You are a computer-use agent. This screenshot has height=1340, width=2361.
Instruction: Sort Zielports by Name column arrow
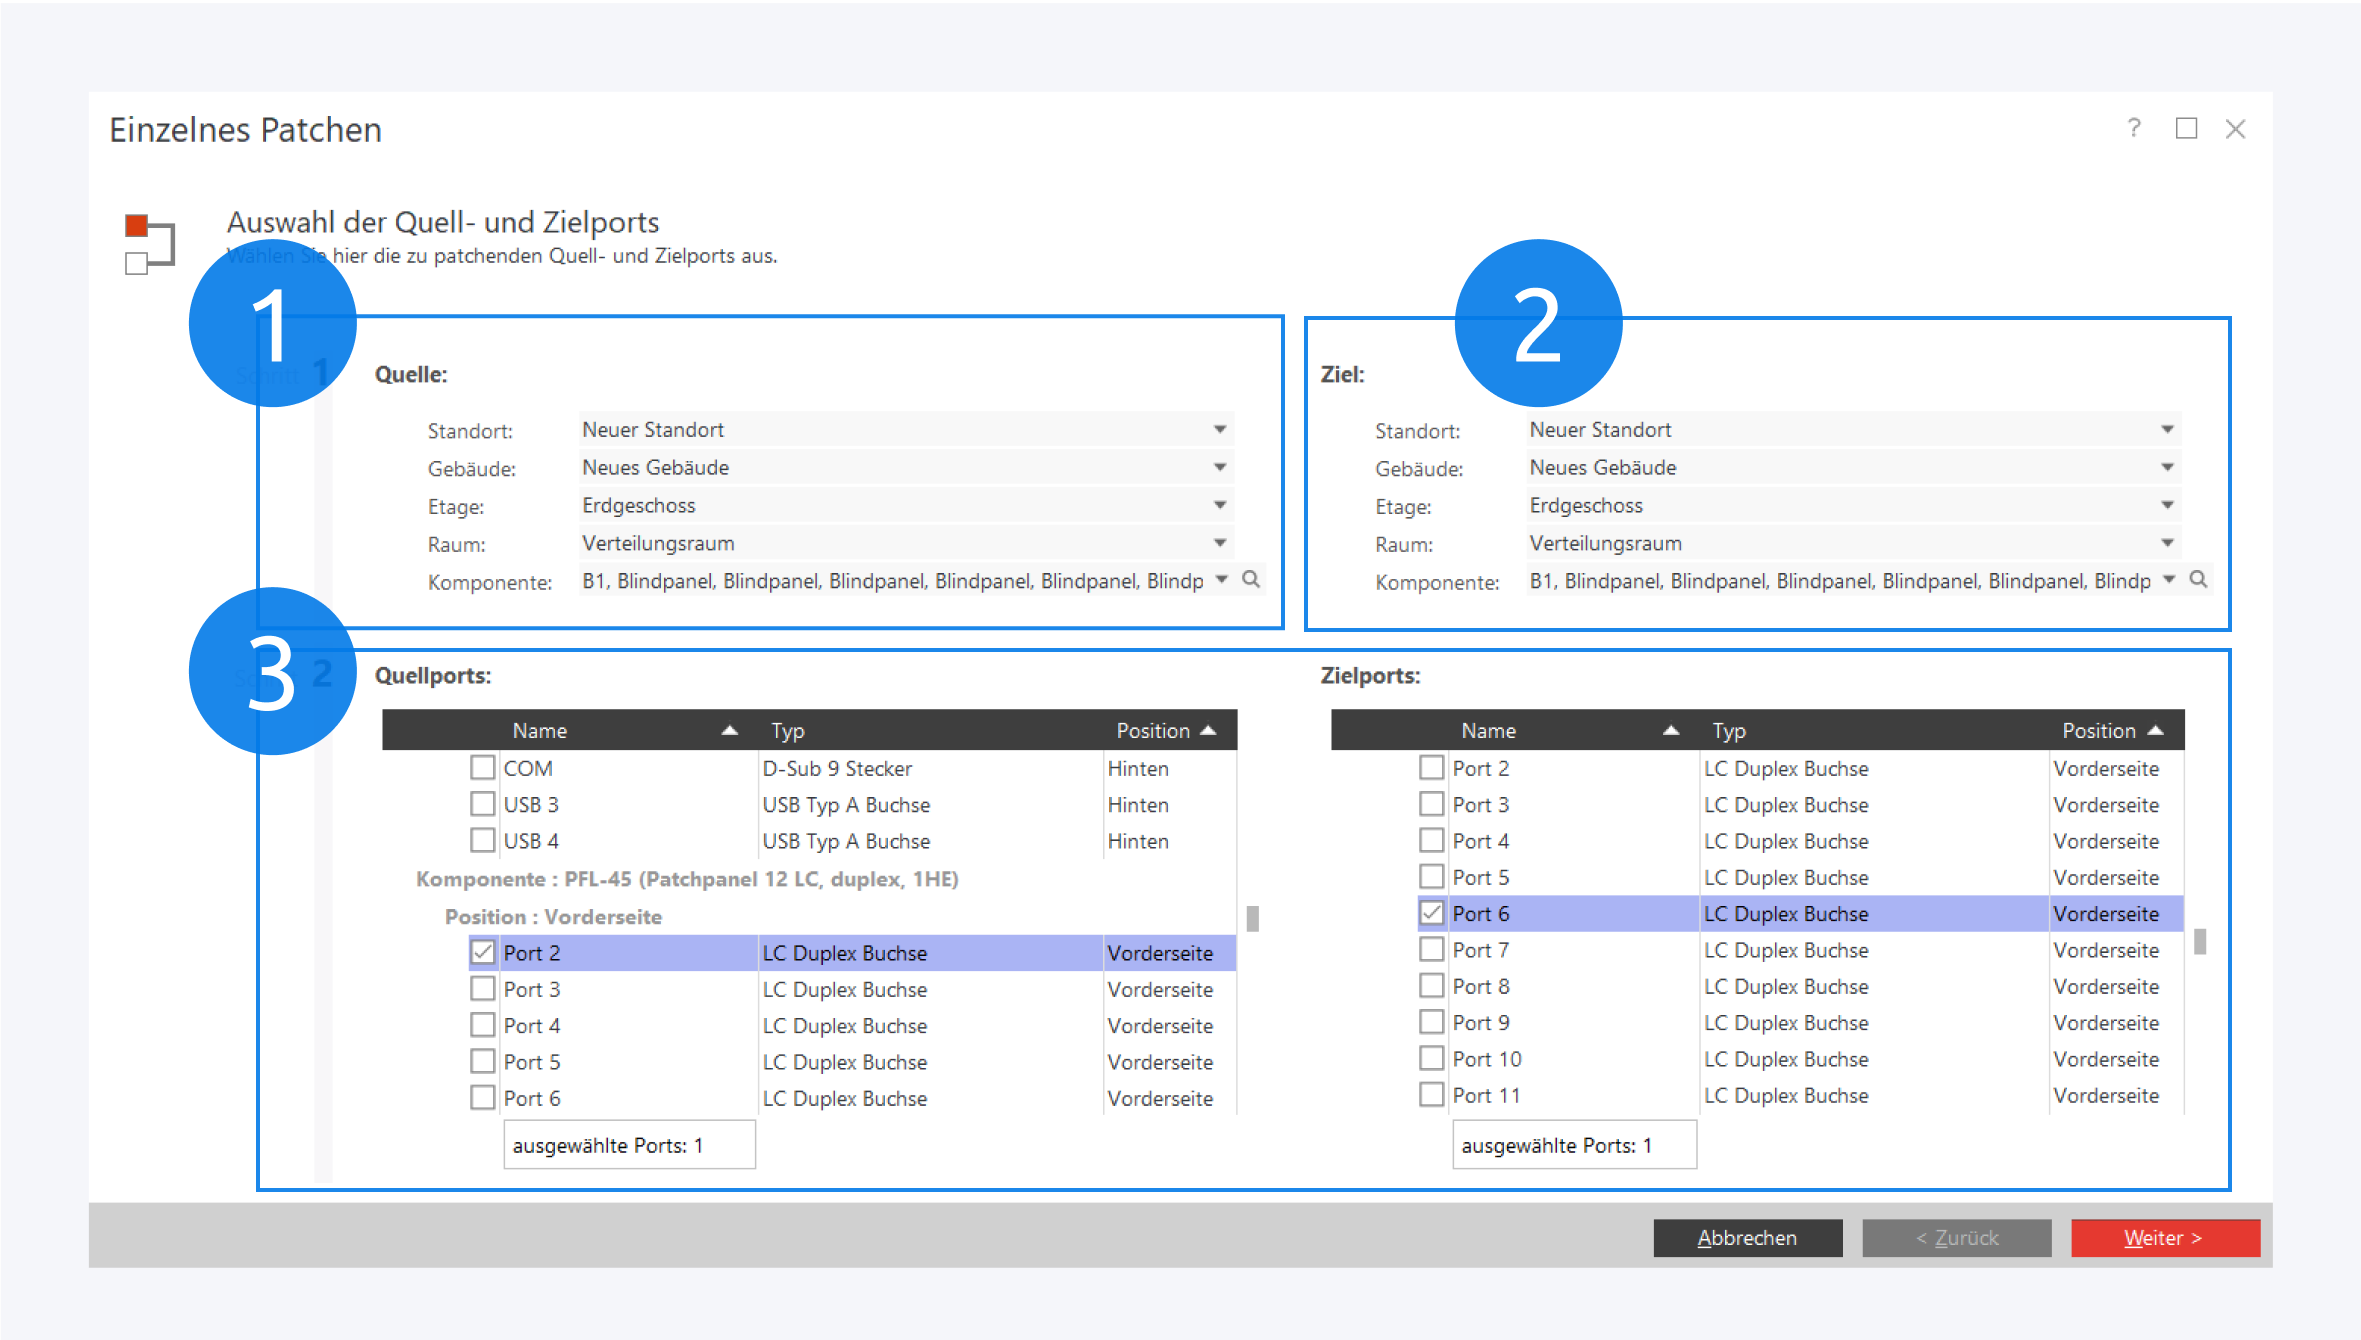[1671, 731]
